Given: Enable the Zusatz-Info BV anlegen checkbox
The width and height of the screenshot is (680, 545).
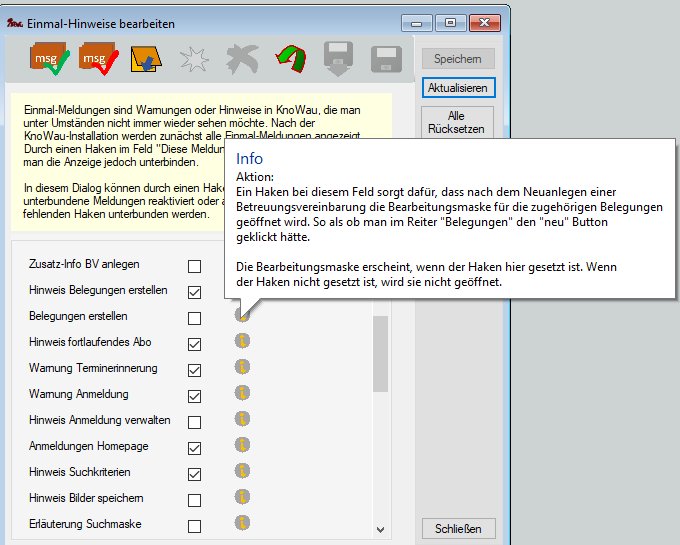Looking at the screenshot, I should click(195, 266).
